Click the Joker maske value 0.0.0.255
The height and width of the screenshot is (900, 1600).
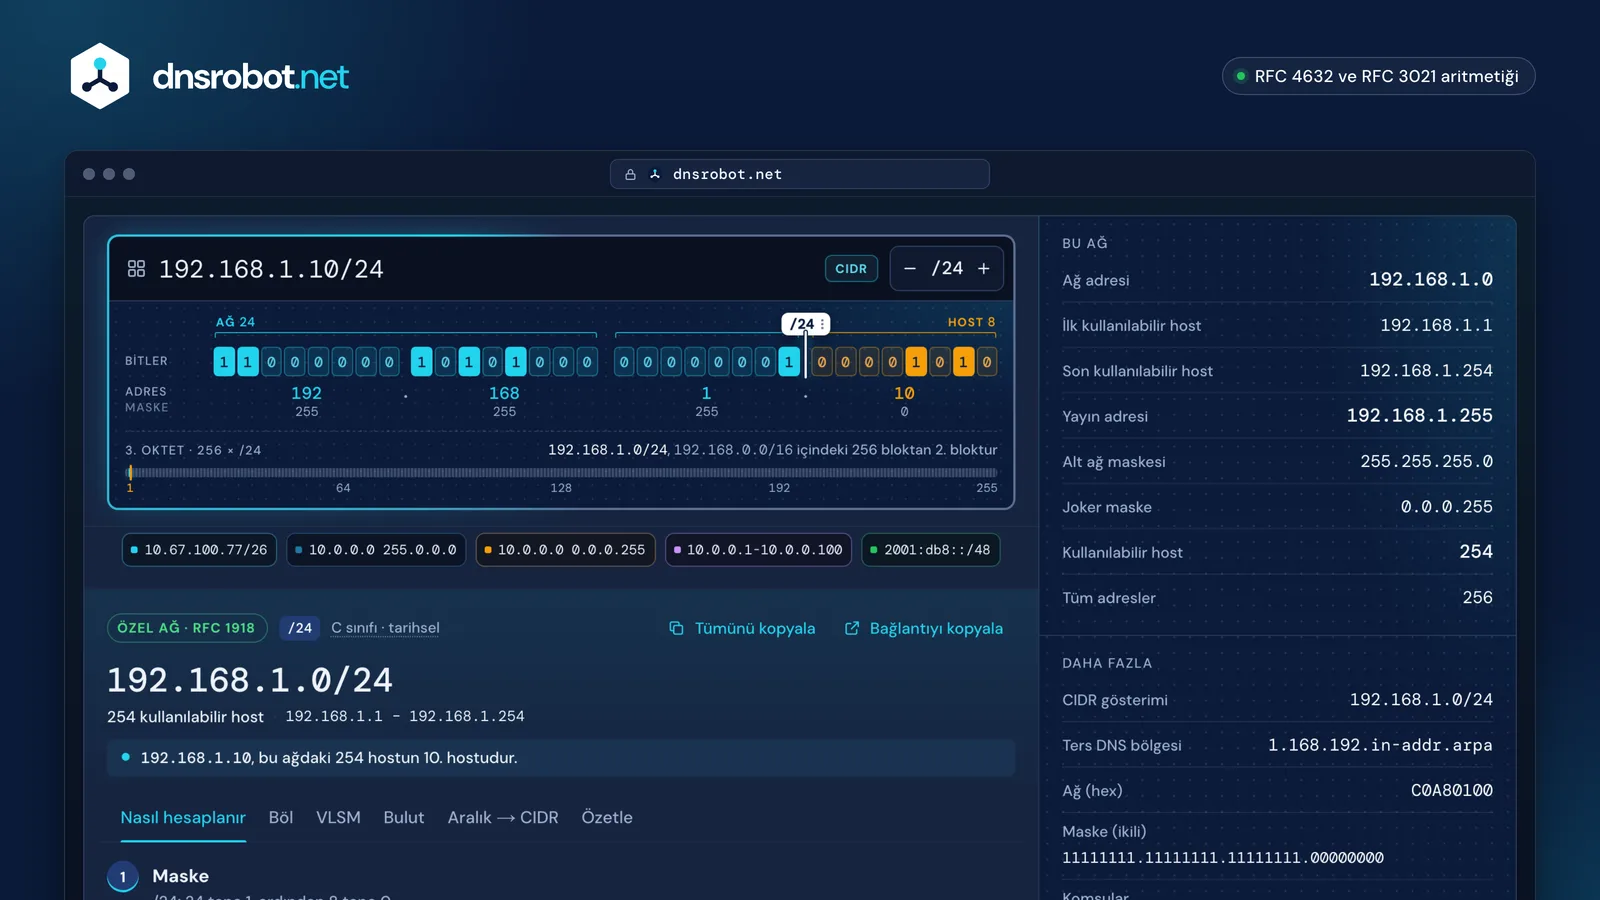click(x=1446, y=507)
